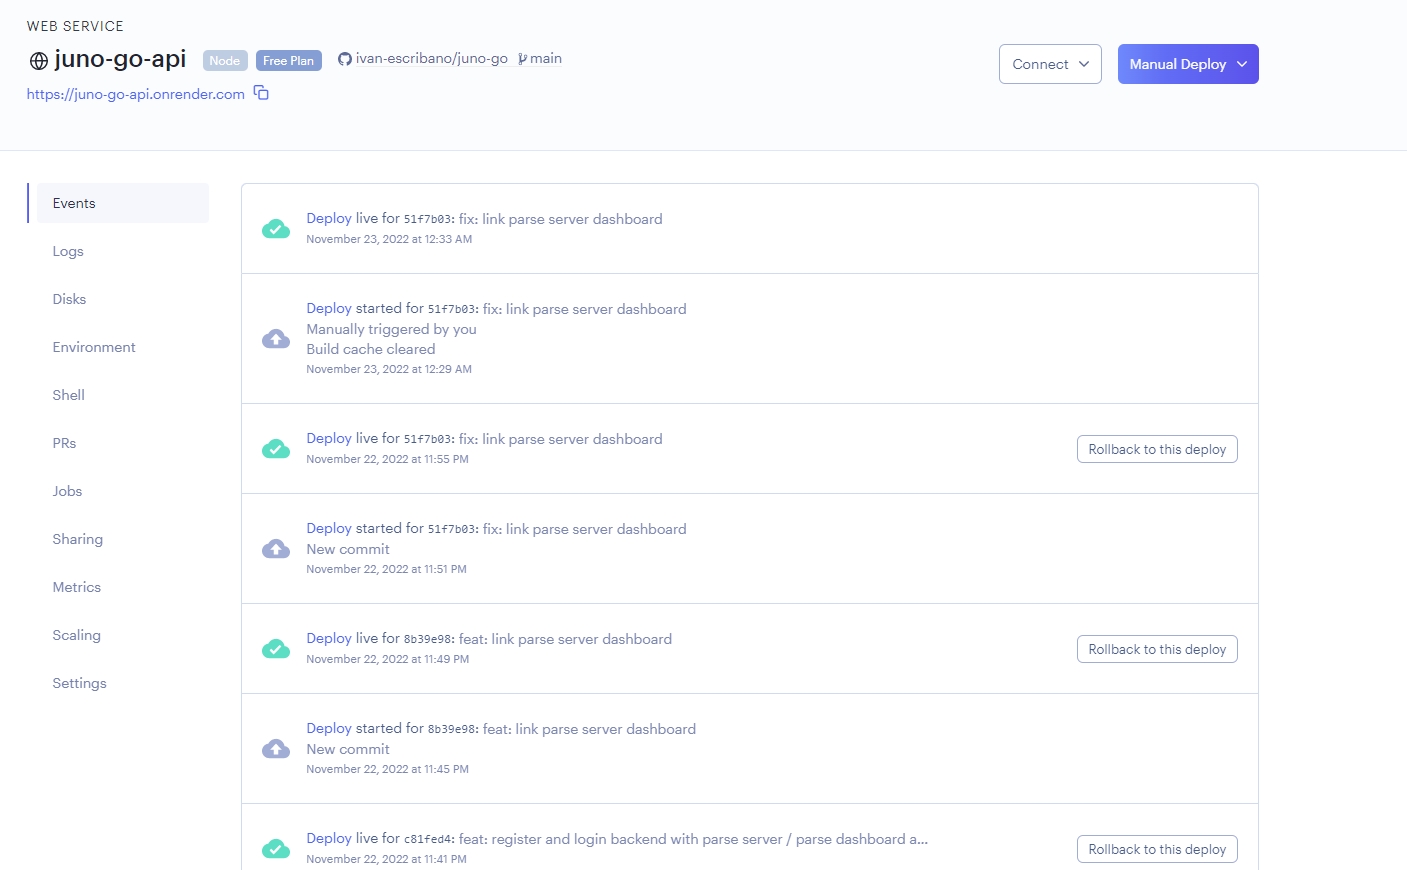Viewport: 1407px width, 870px height.
Task: Open the service Settings section
Action: coord(79,683)
